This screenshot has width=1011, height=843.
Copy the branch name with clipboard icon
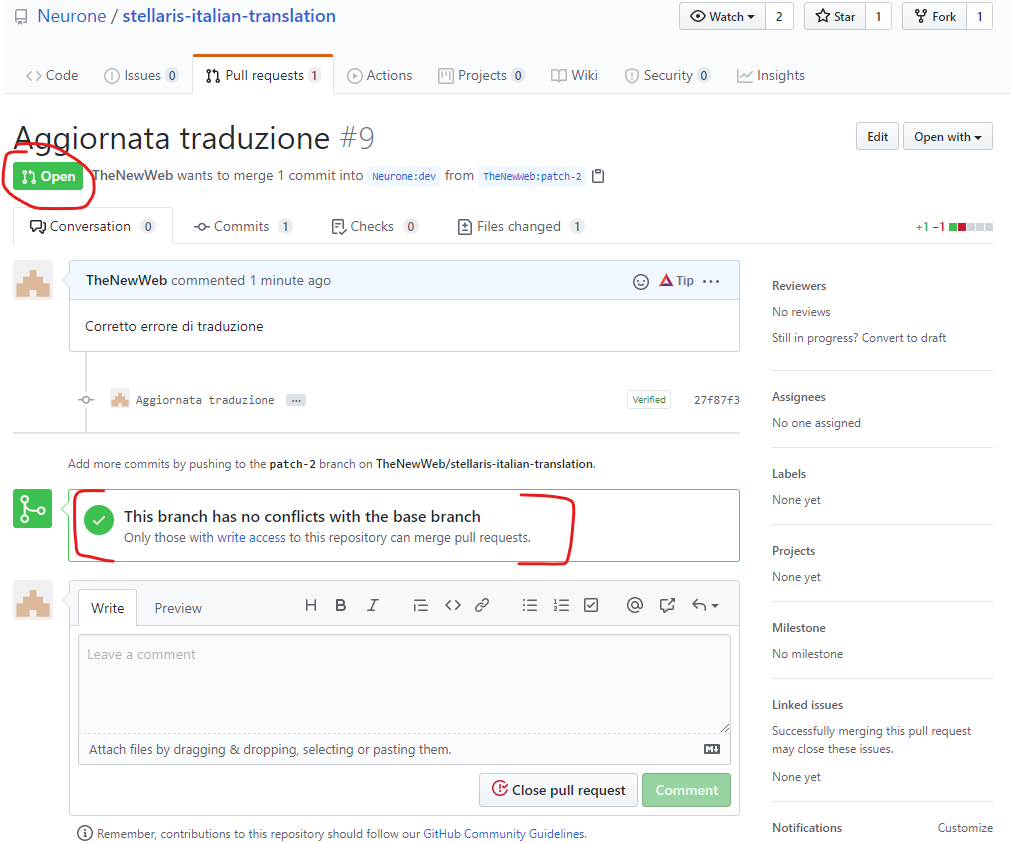[x=598, y=176]
